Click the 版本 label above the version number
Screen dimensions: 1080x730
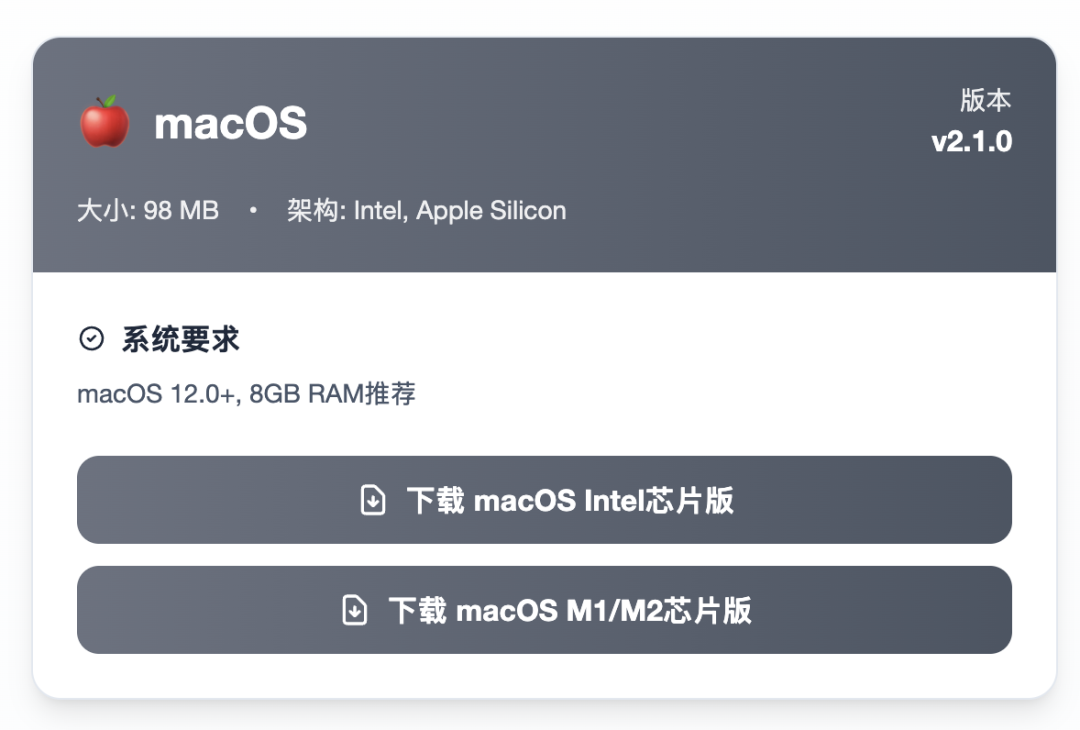coord(986,101)
